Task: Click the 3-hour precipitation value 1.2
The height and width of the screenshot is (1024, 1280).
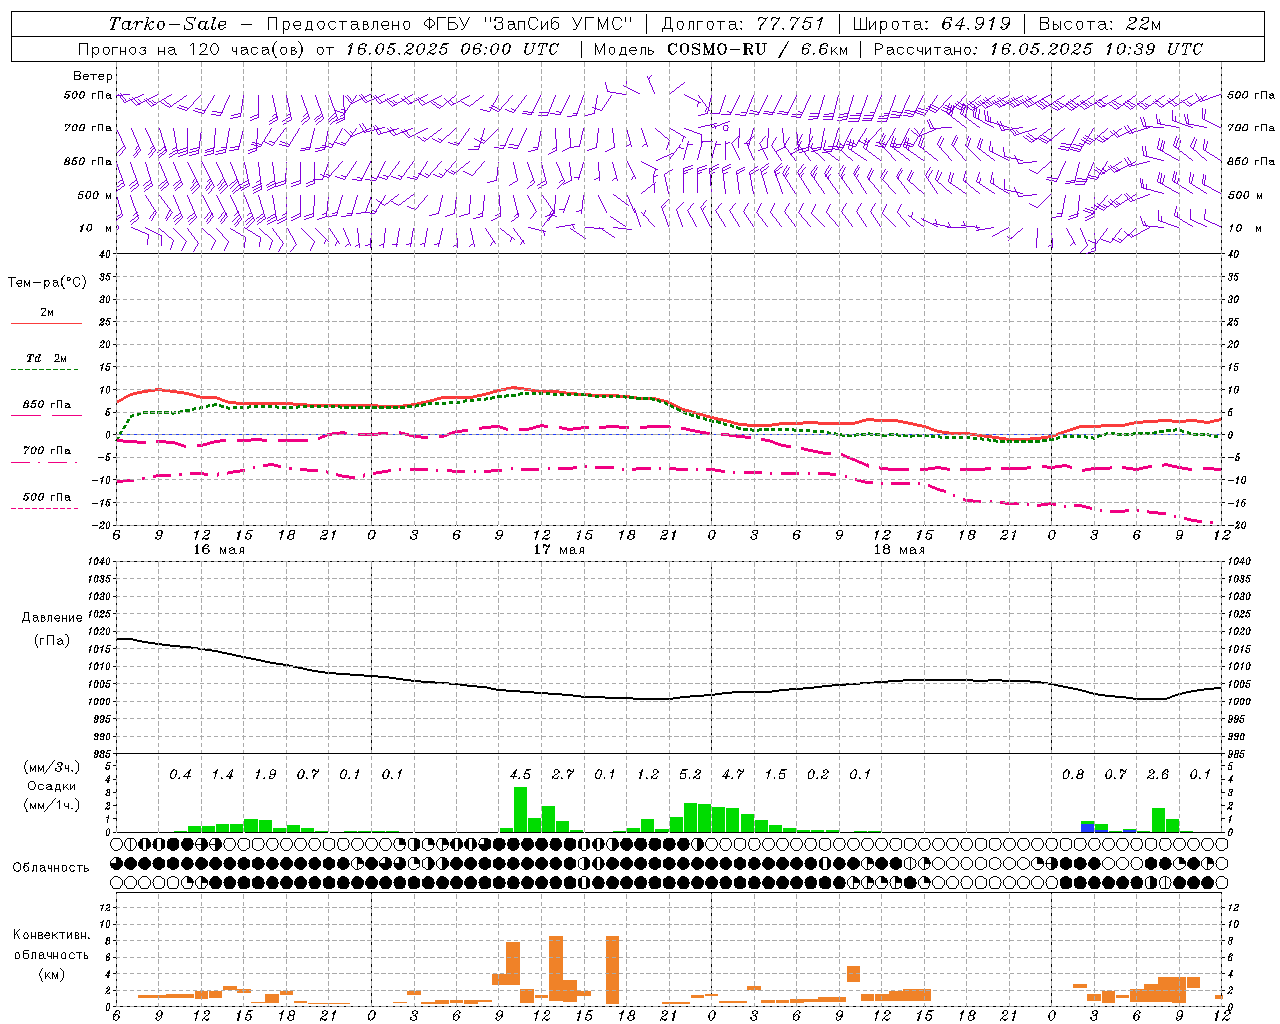Action: pos(648,774)
